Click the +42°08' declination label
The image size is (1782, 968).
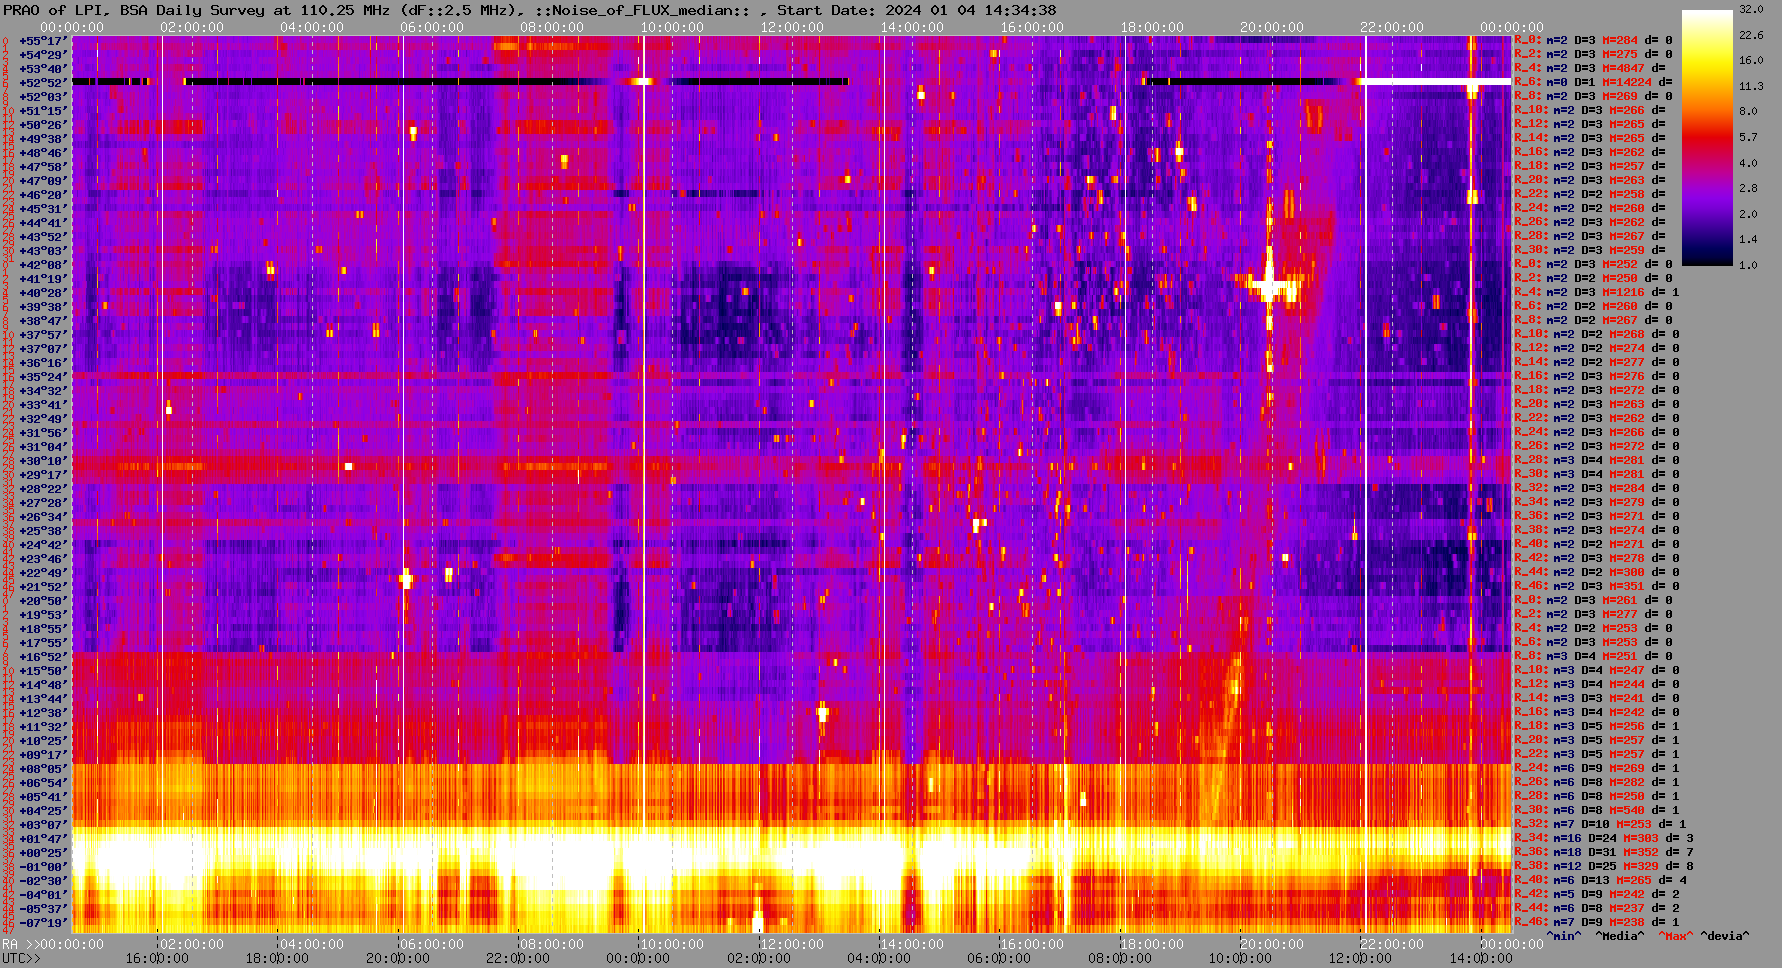pyautogui.click(x=43, y=264)
